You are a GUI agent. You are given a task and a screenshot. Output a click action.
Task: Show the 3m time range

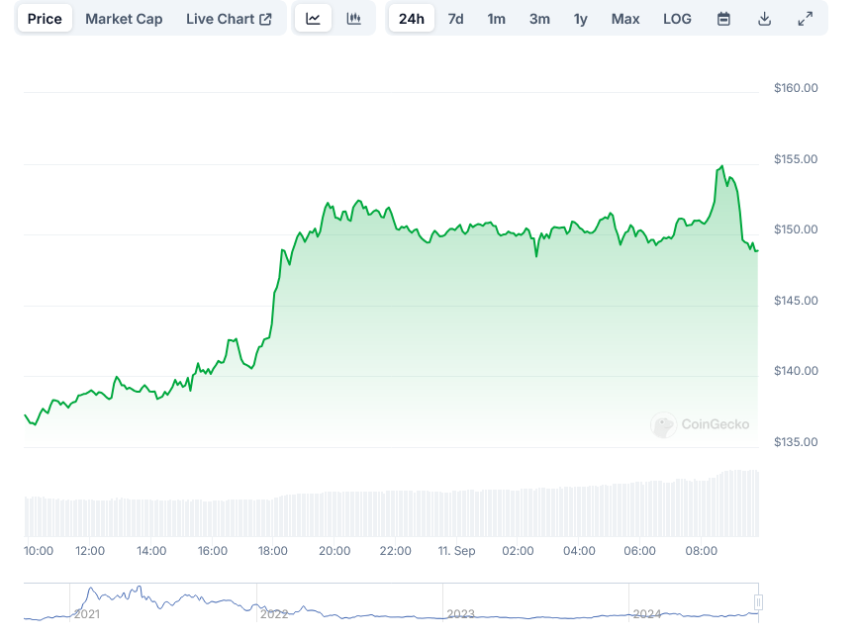(539, 19)
